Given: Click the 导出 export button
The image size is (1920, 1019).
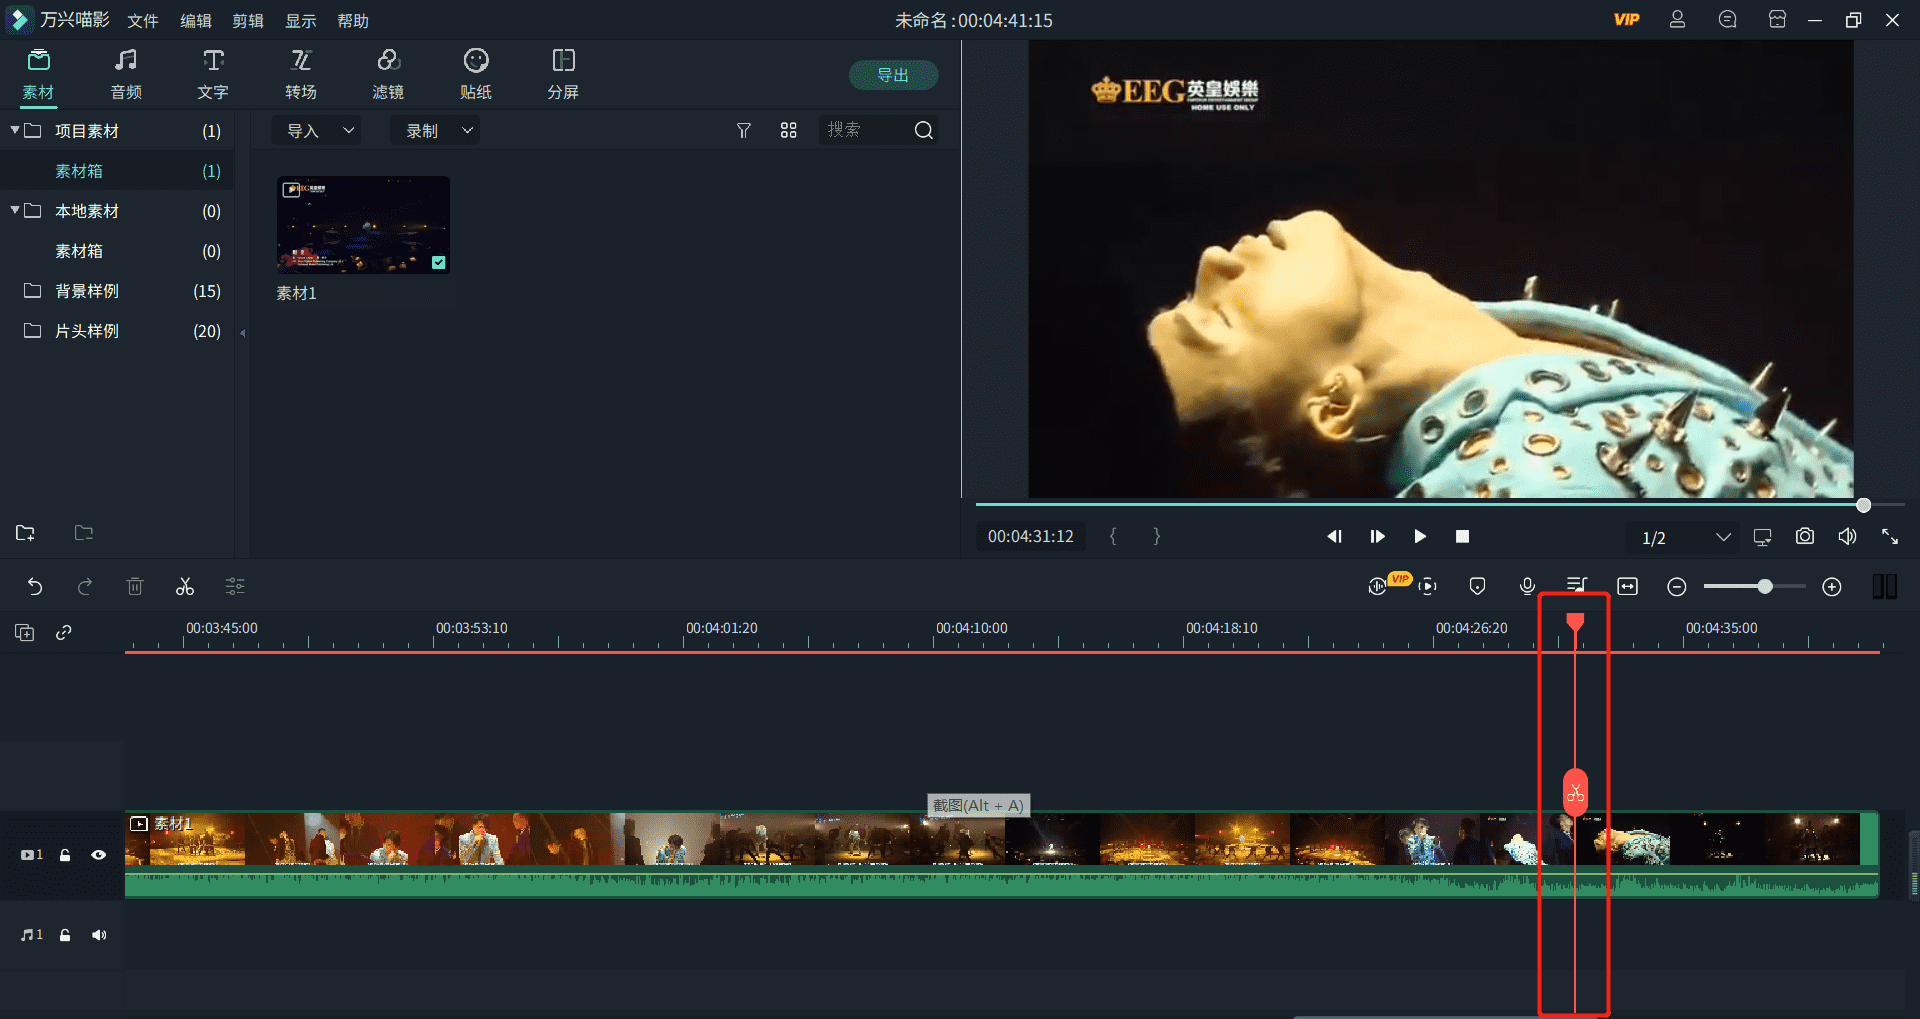Looking at the screenshot, I should [892, 75].
